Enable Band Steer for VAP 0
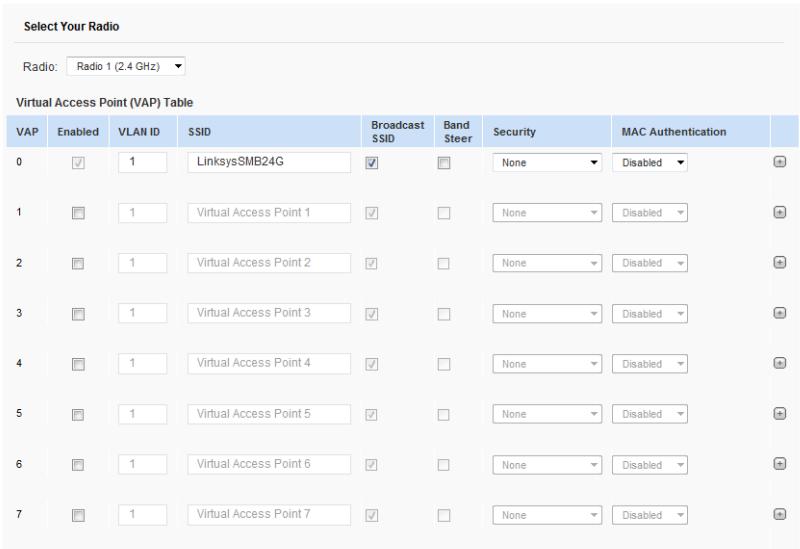This screenshot has width=800, height=549. point(443,162)
